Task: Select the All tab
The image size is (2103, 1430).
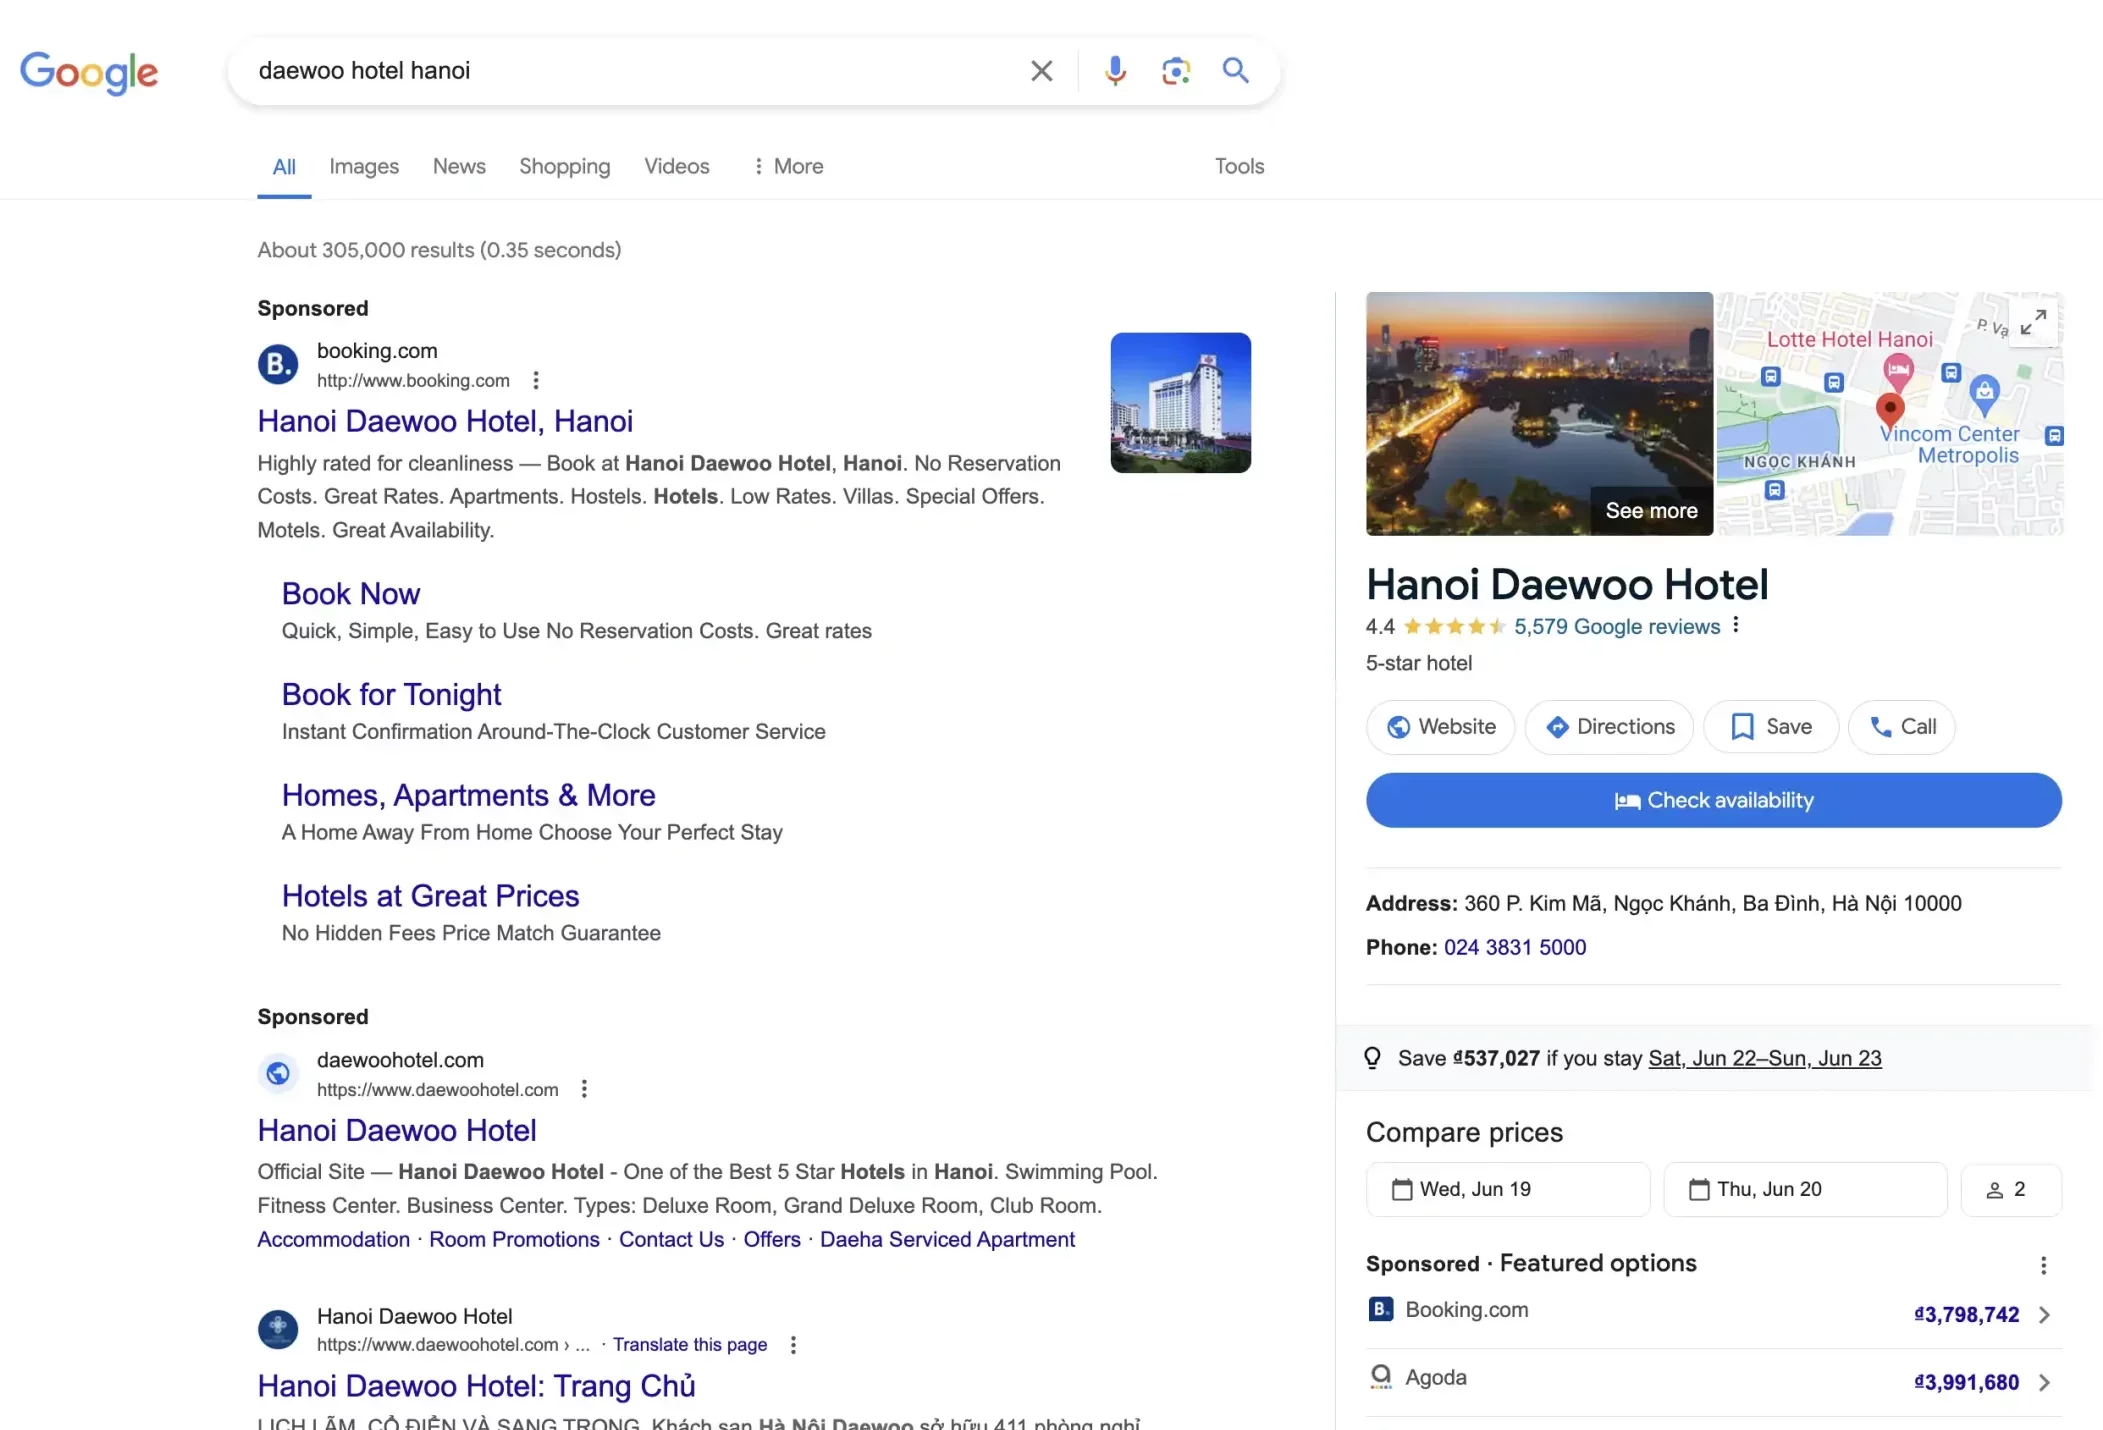Action: pyautogui.click(x=284, y=166)
